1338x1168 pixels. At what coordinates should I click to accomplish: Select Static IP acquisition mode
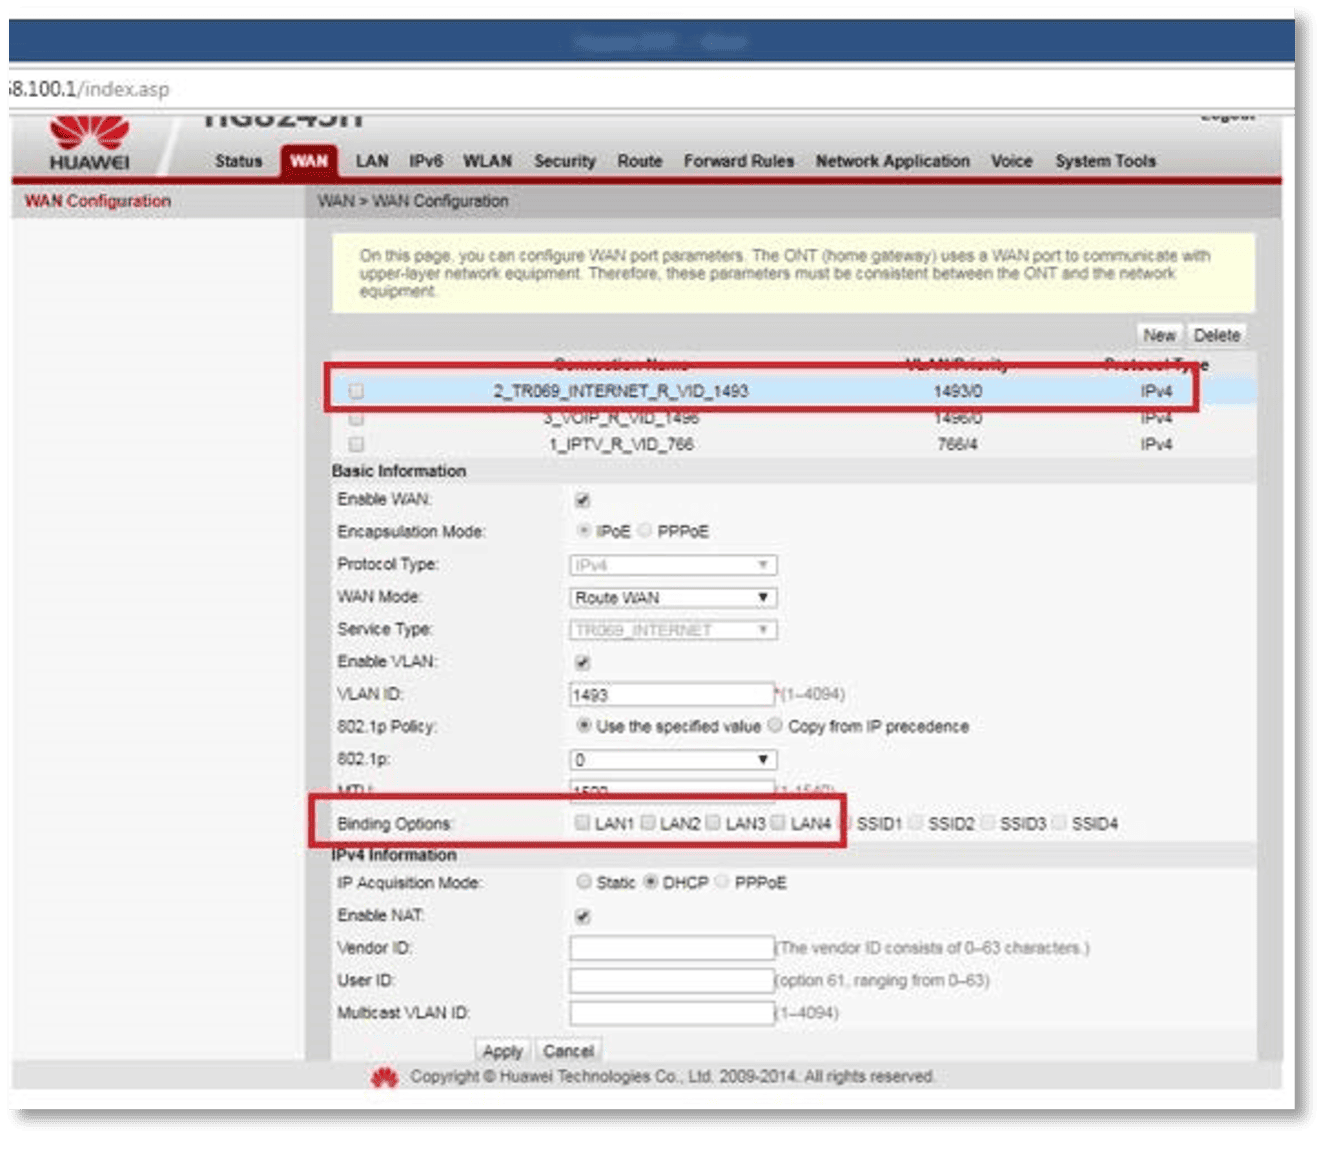584,882
